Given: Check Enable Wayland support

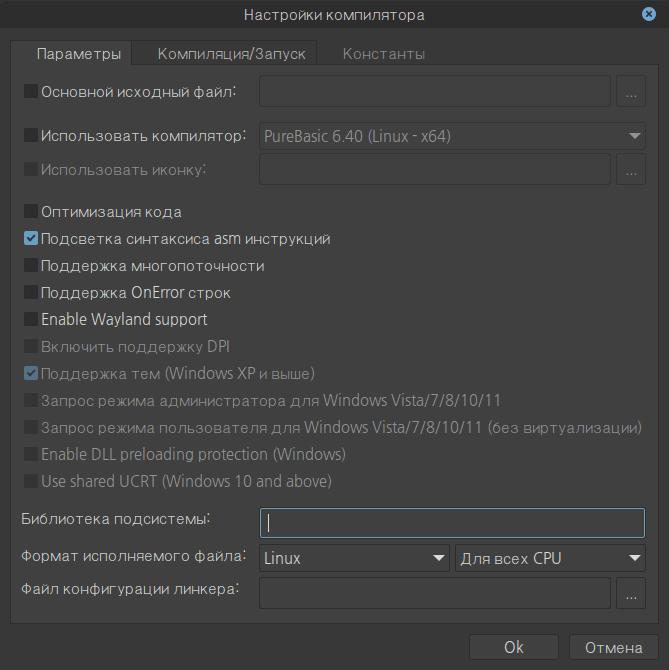Looking at the screenshot, I should pos(30,320).
